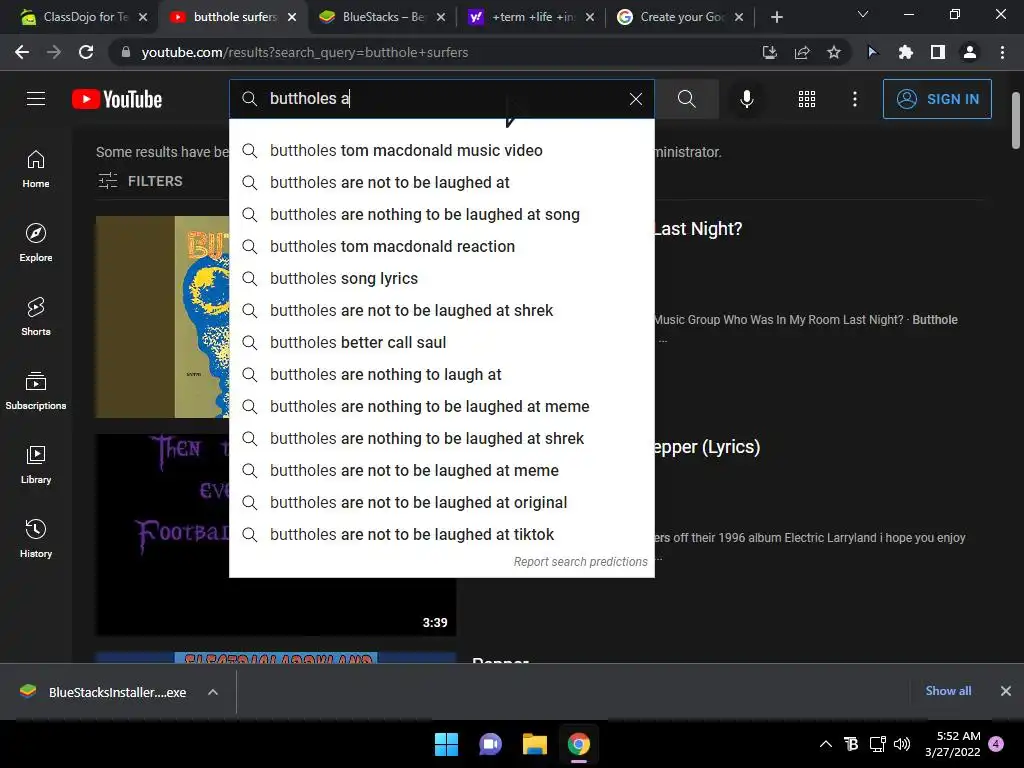1024x768 pixels.
Task: Share this page from the address bar
Action: pos(802,52)
